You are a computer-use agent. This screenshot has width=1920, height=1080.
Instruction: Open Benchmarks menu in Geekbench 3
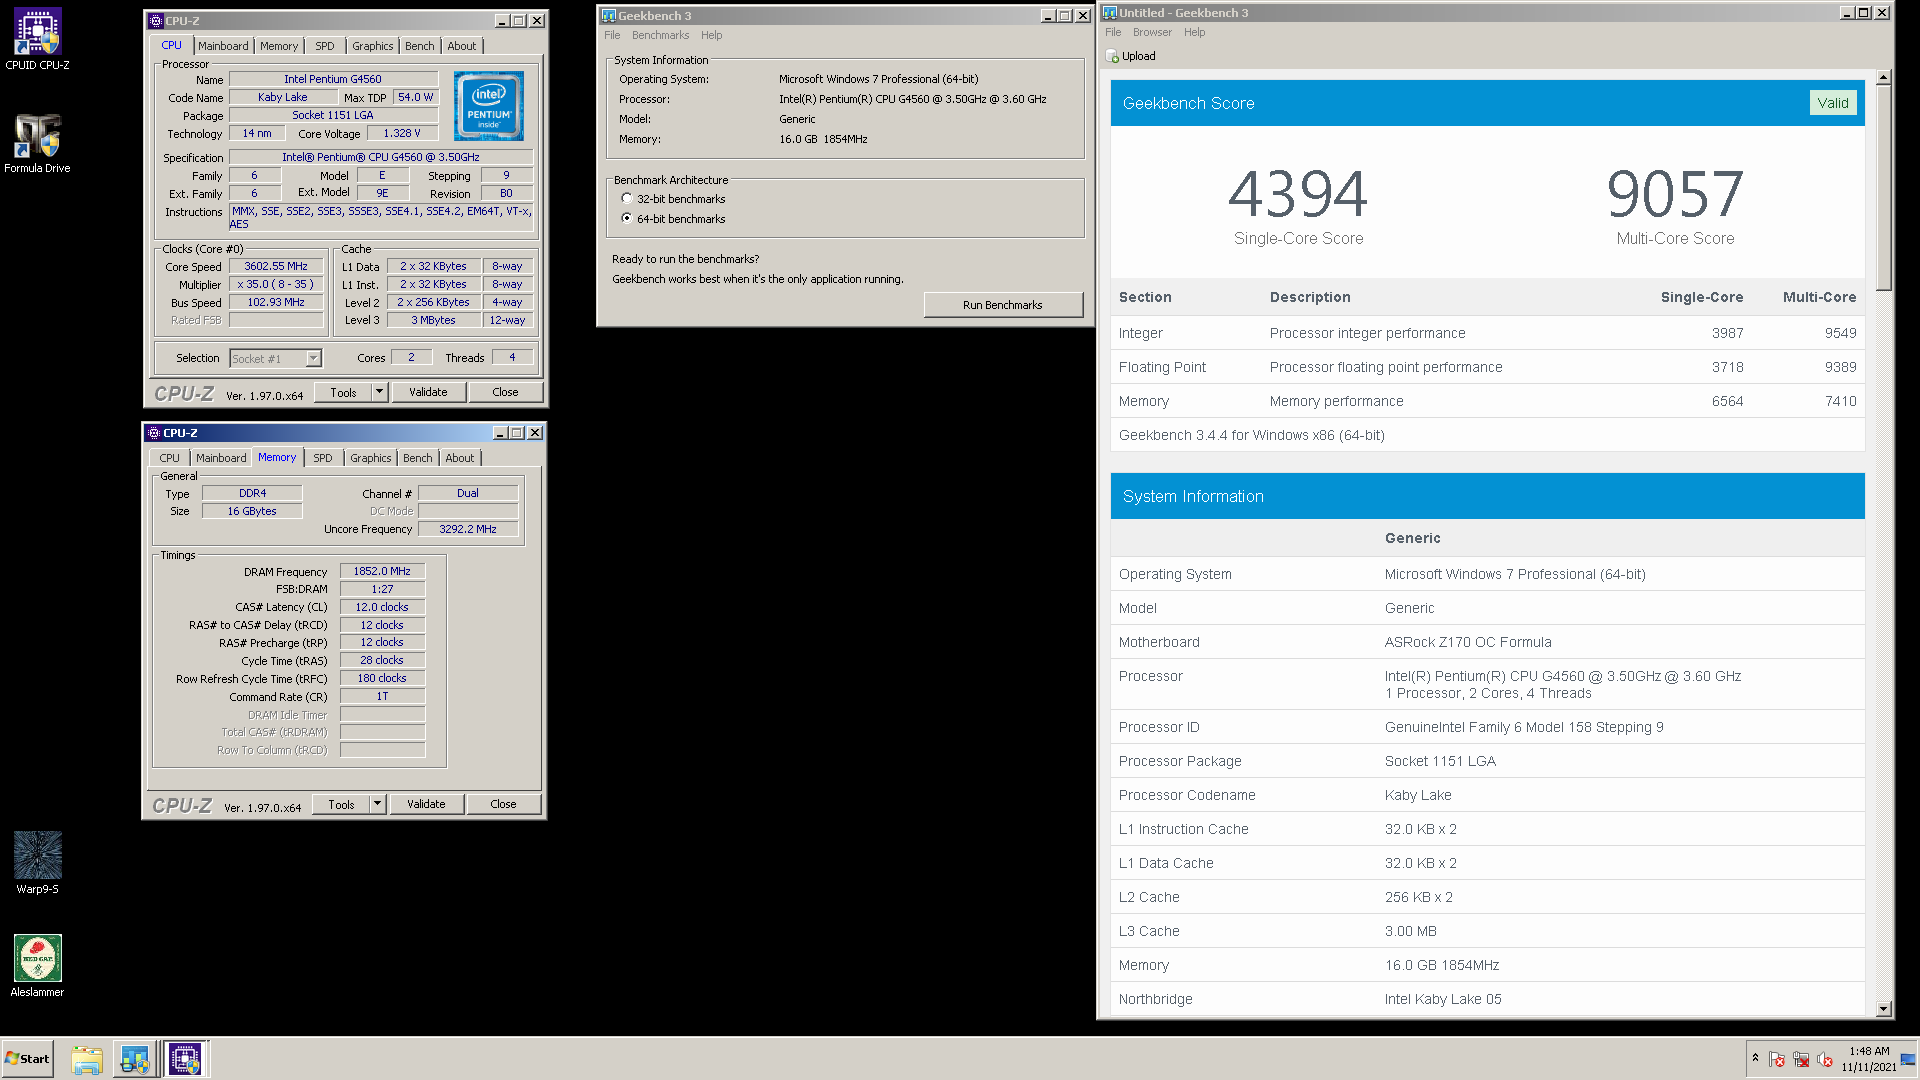660,35
